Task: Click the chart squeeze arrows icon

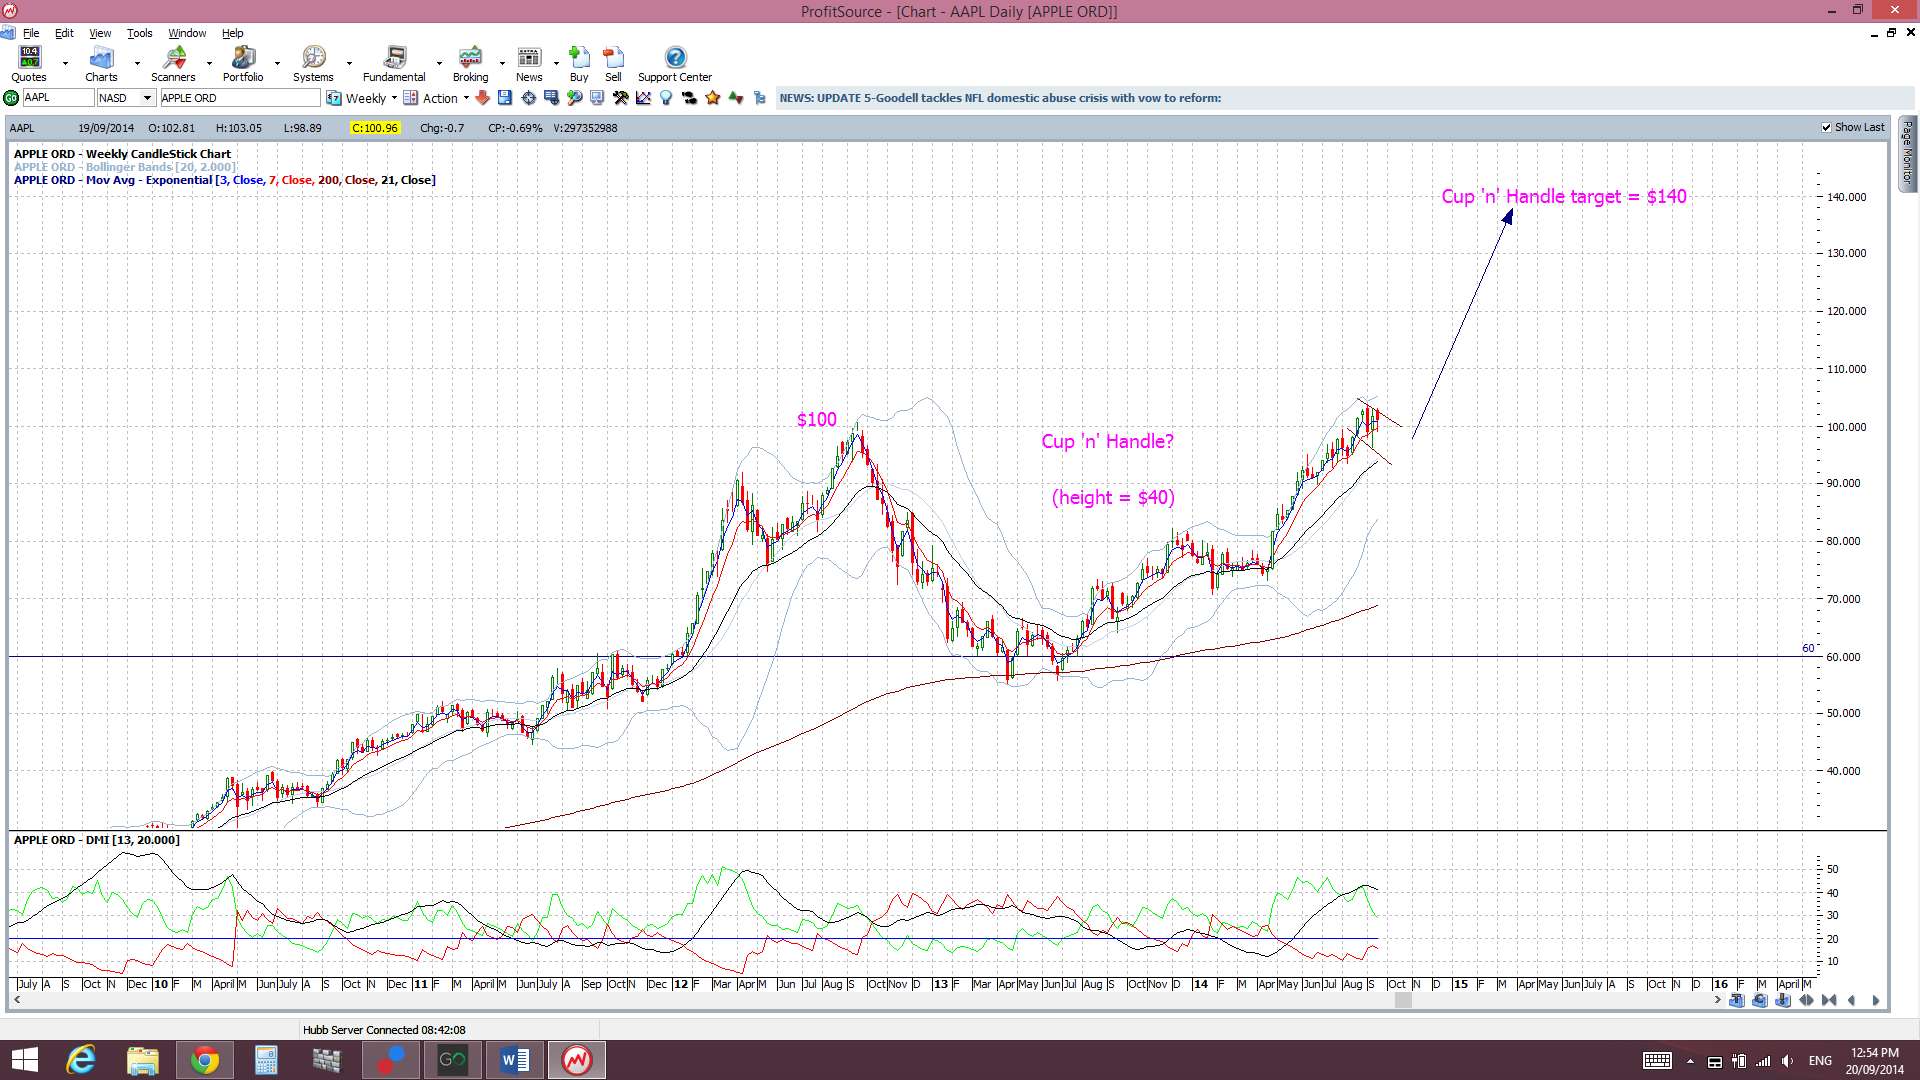Action: (1829, 1000)
